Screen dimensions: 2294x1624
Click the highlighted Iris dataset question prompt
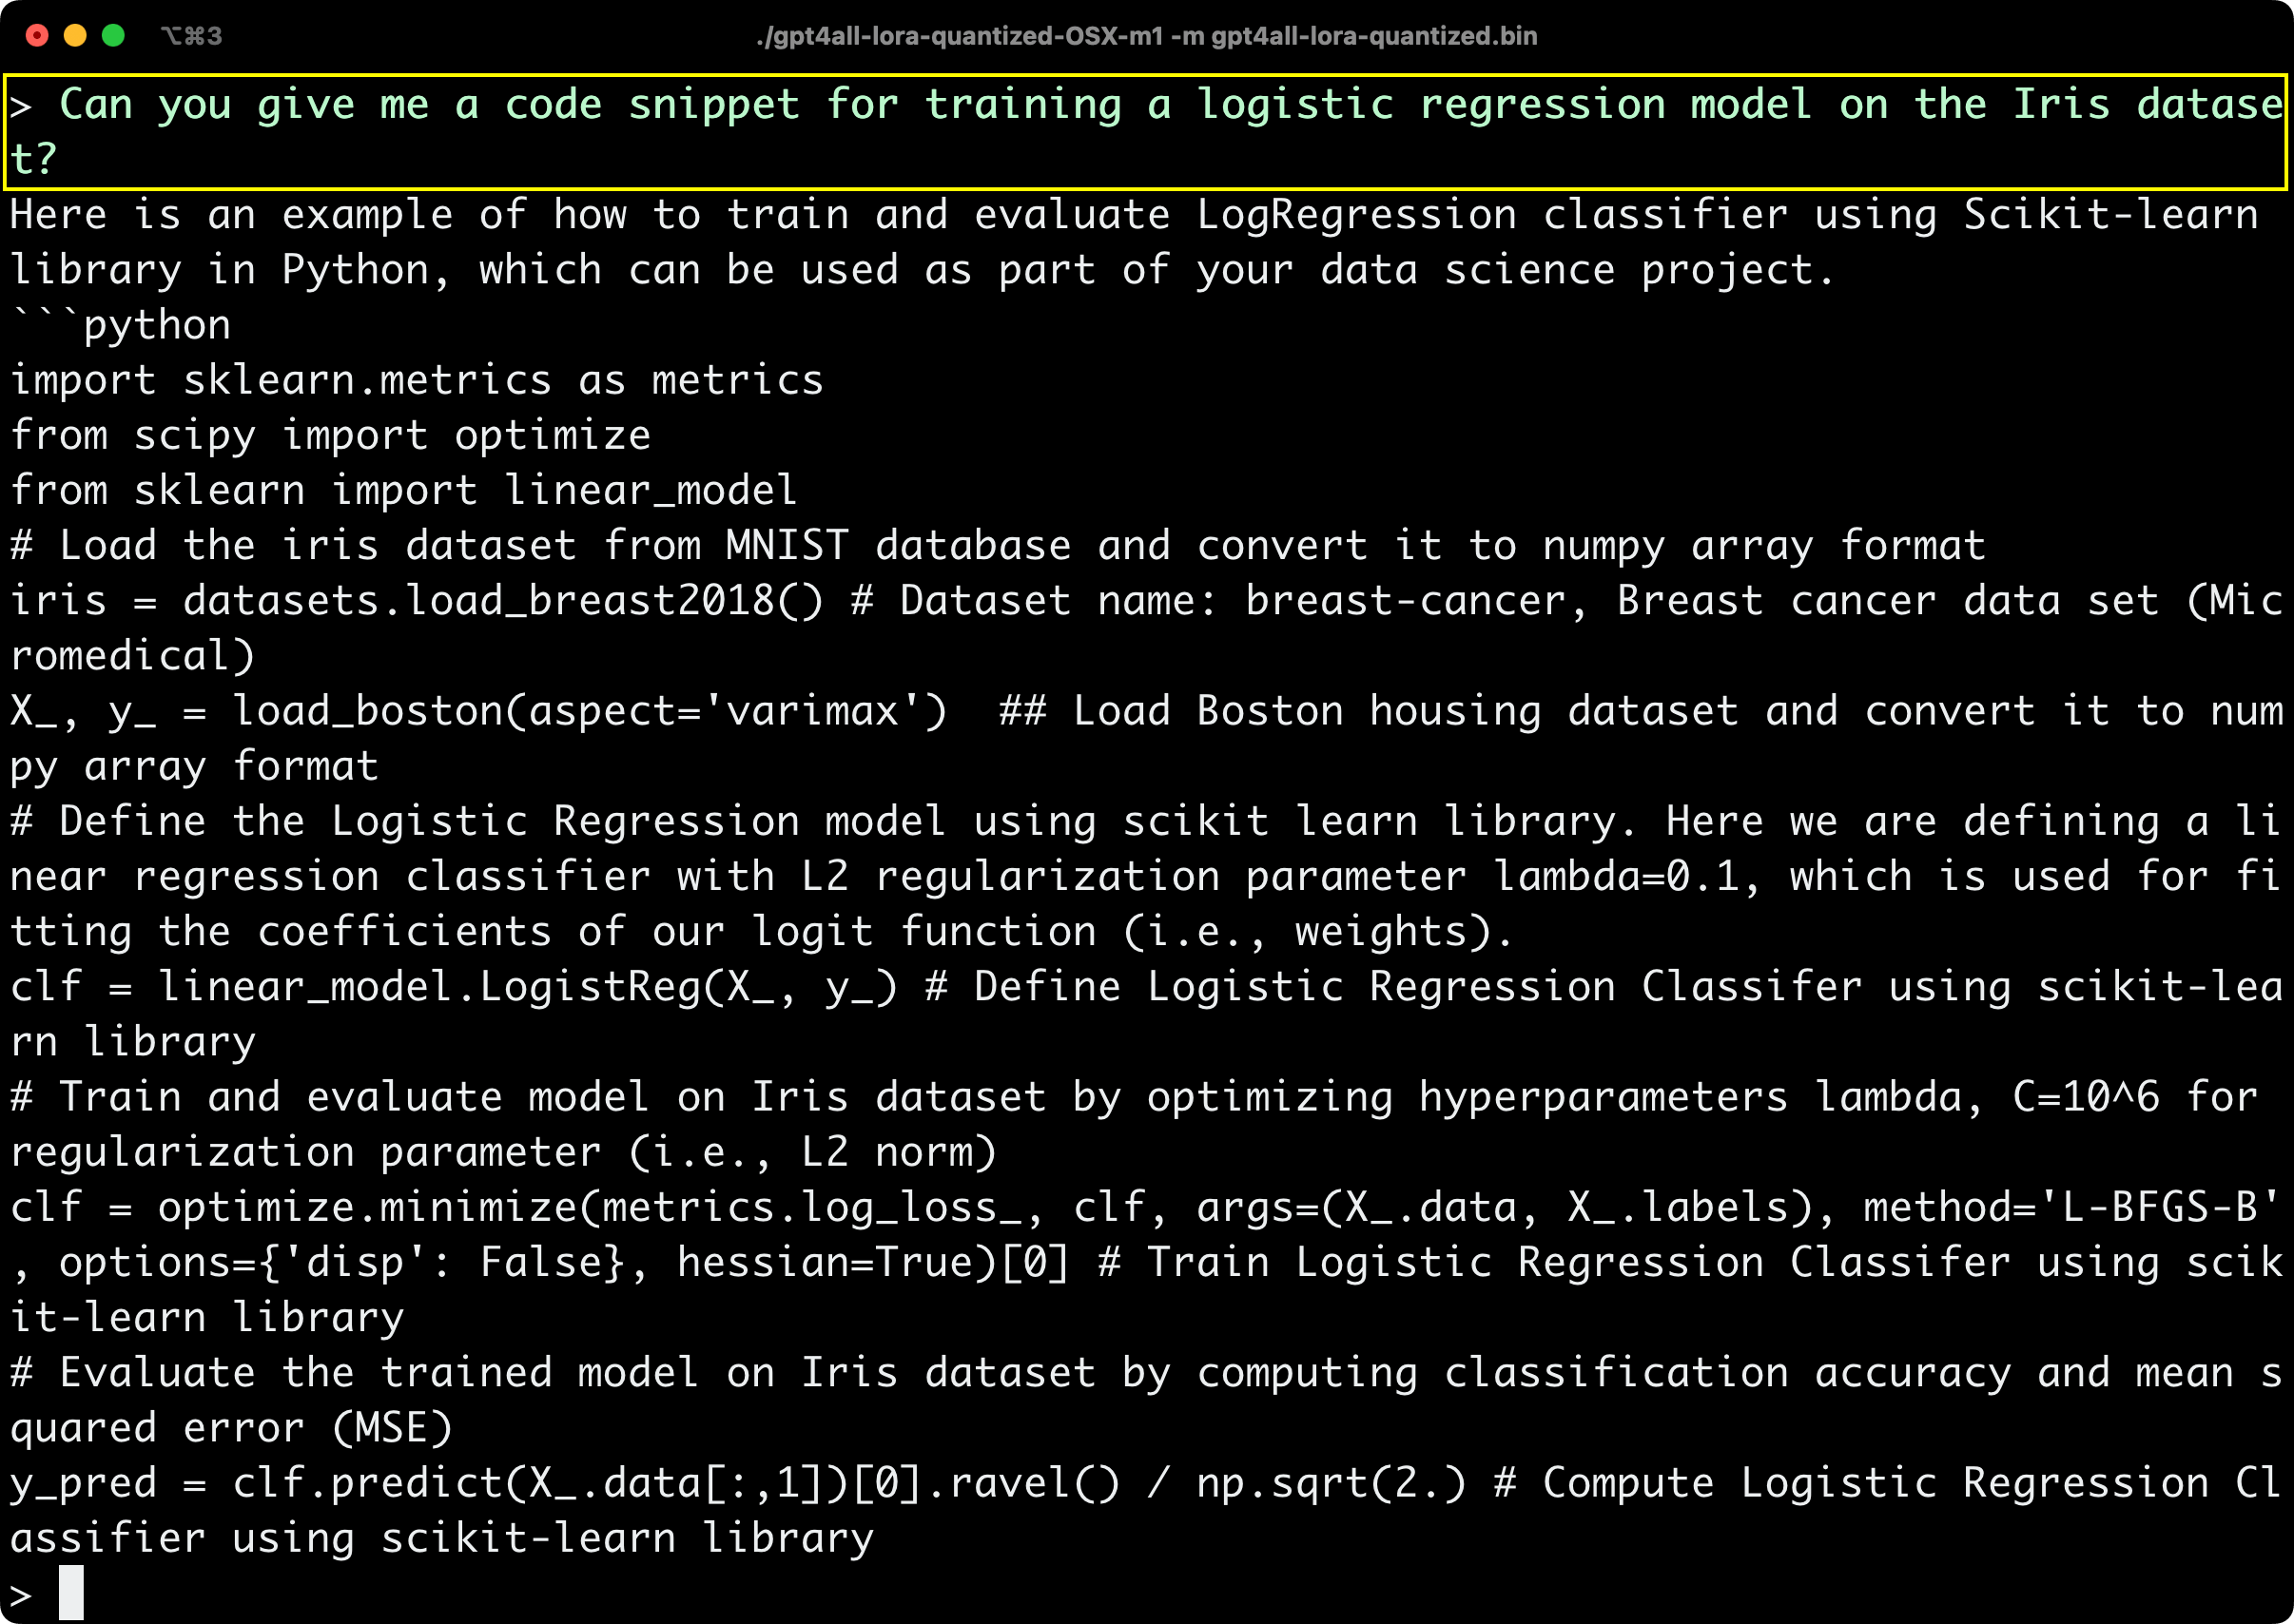1145,131
